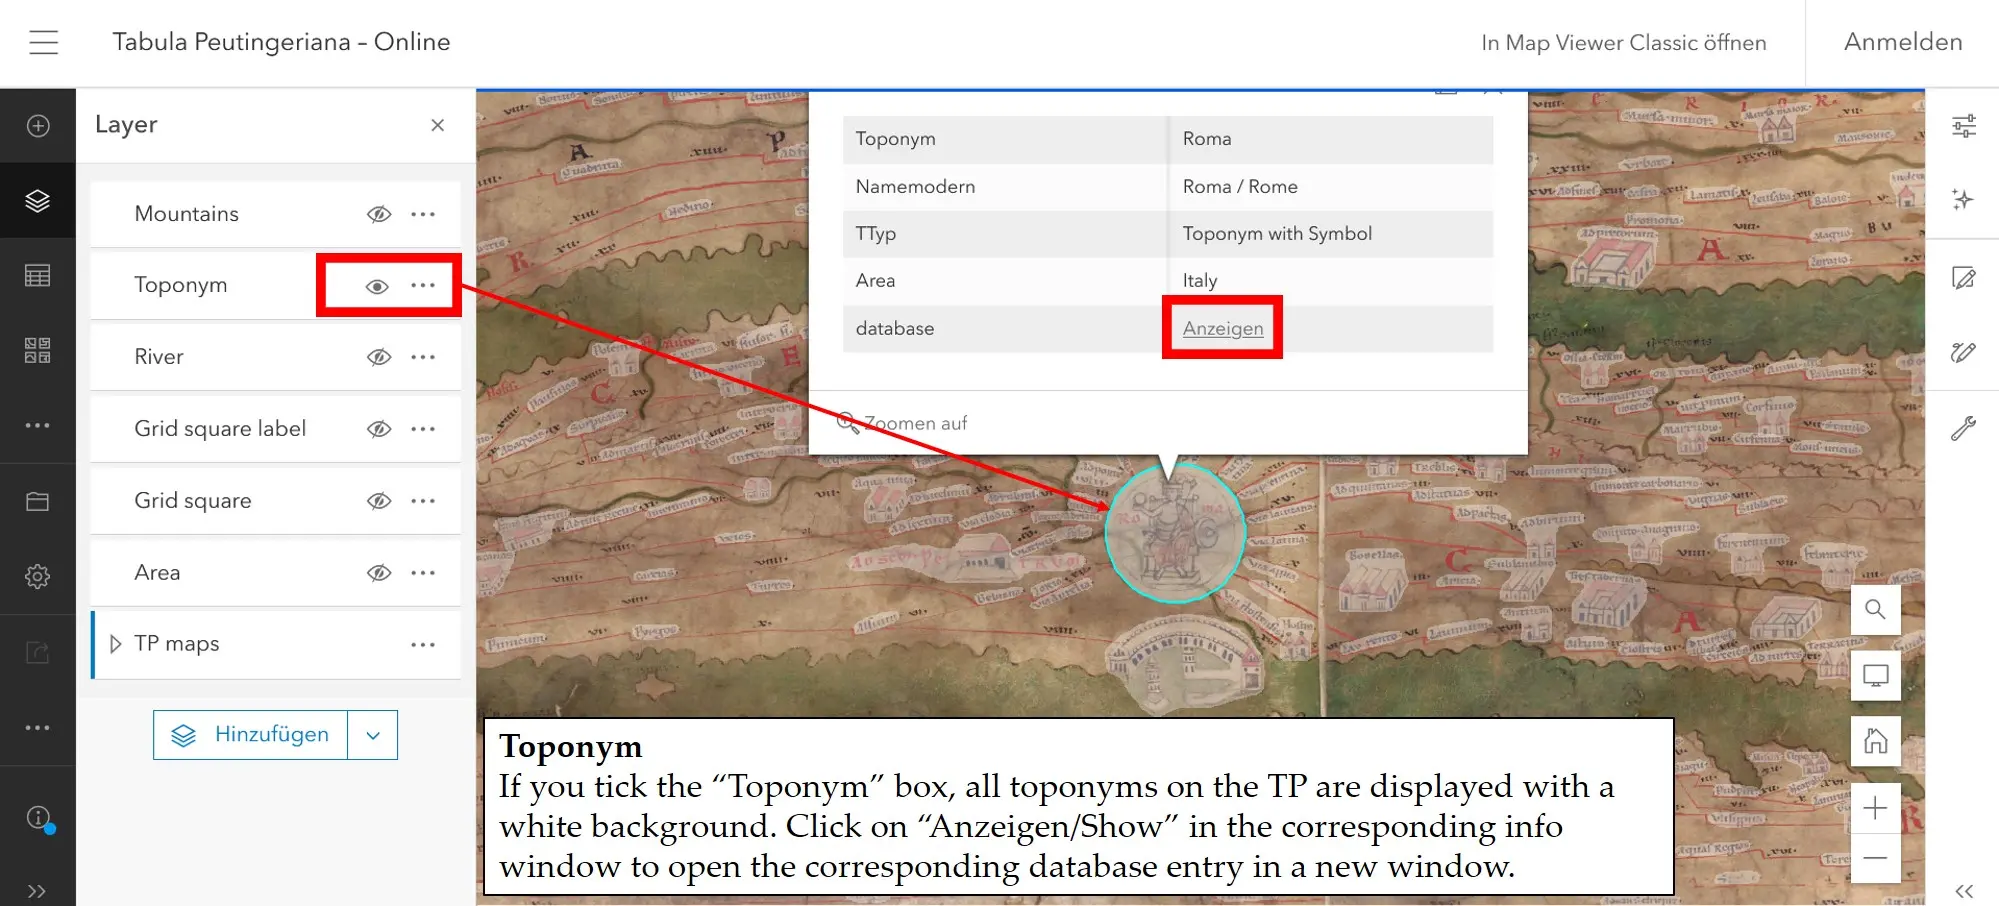The image size is (1999, 906).
Task: Click the Hinzufügen add layer button
Action: [250, 735]
